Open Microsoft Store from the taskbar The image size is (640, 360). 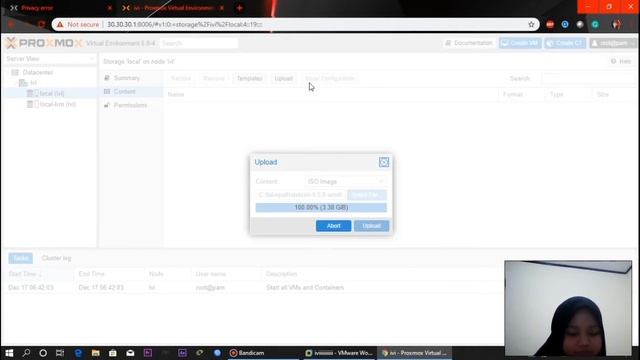113,353
